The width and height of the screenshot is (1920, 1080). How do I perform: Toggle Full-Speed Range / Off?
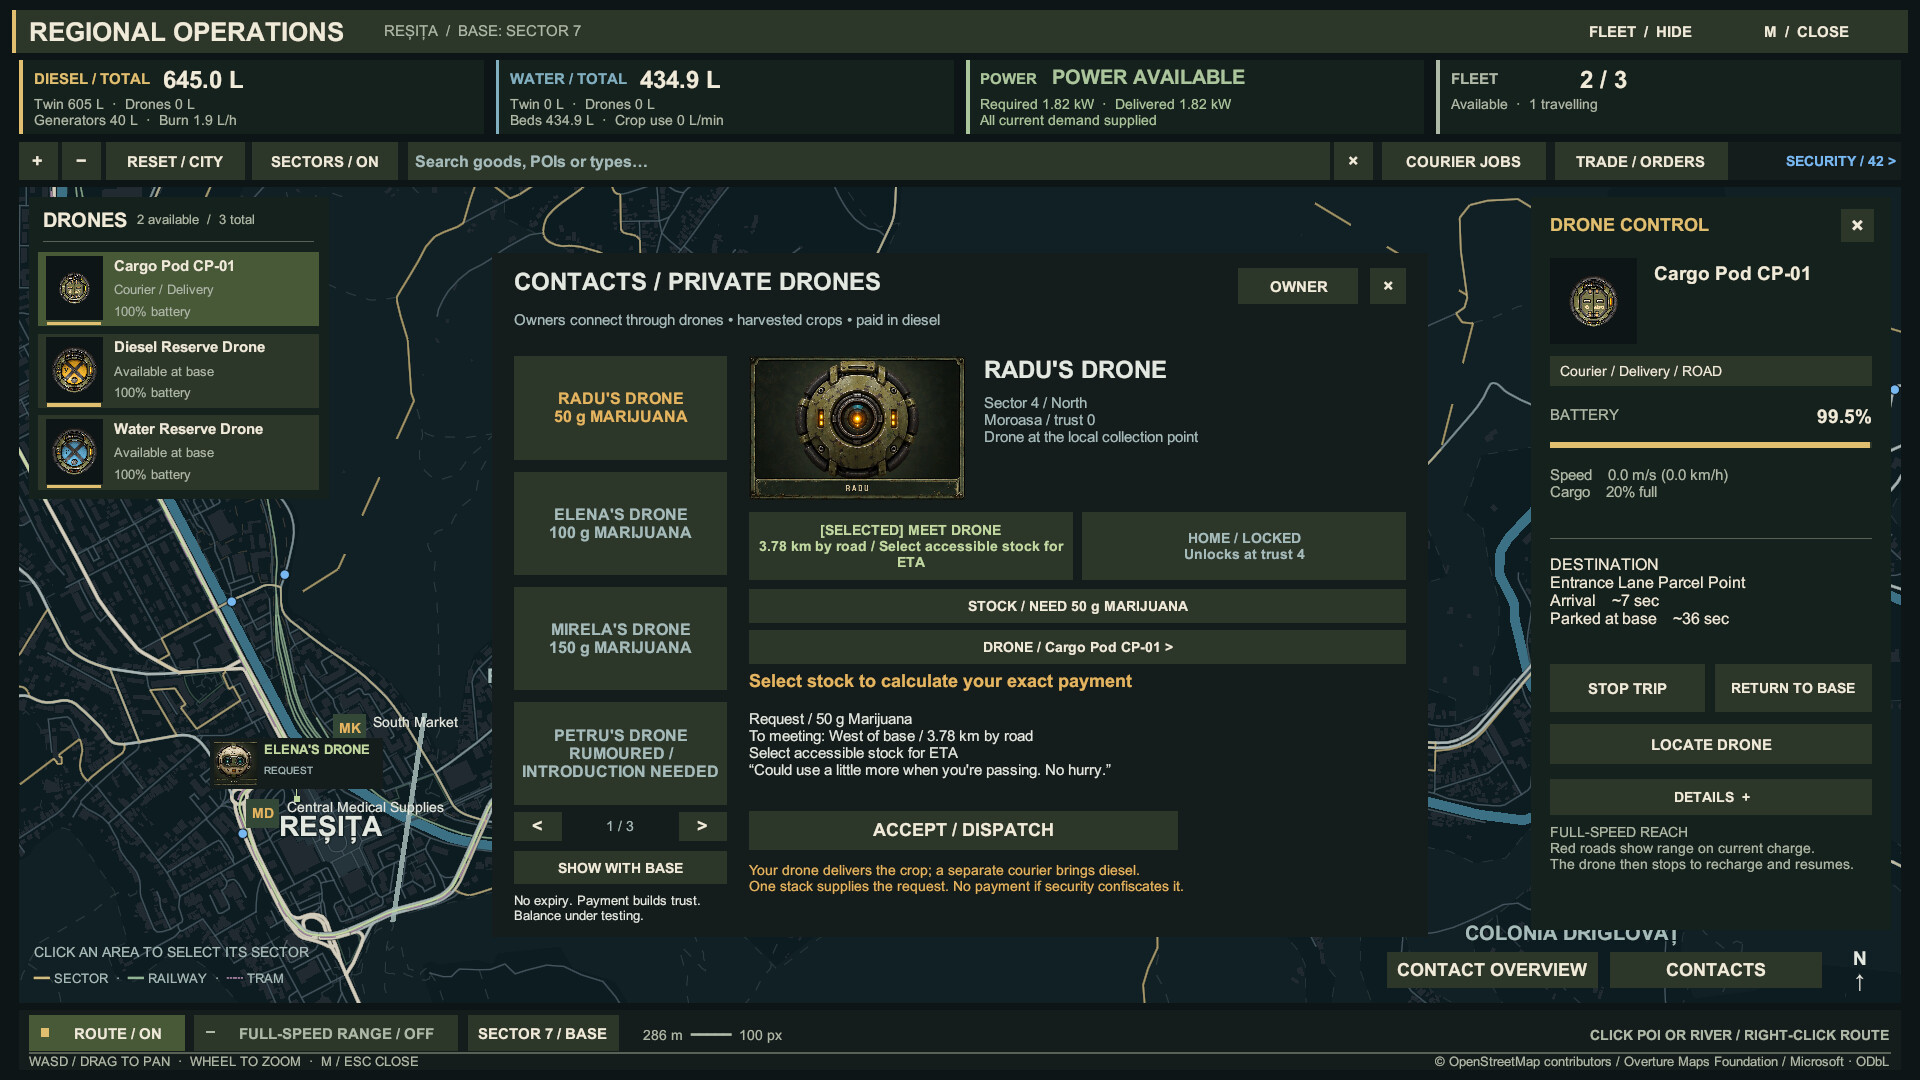(x=326, y=1033)
